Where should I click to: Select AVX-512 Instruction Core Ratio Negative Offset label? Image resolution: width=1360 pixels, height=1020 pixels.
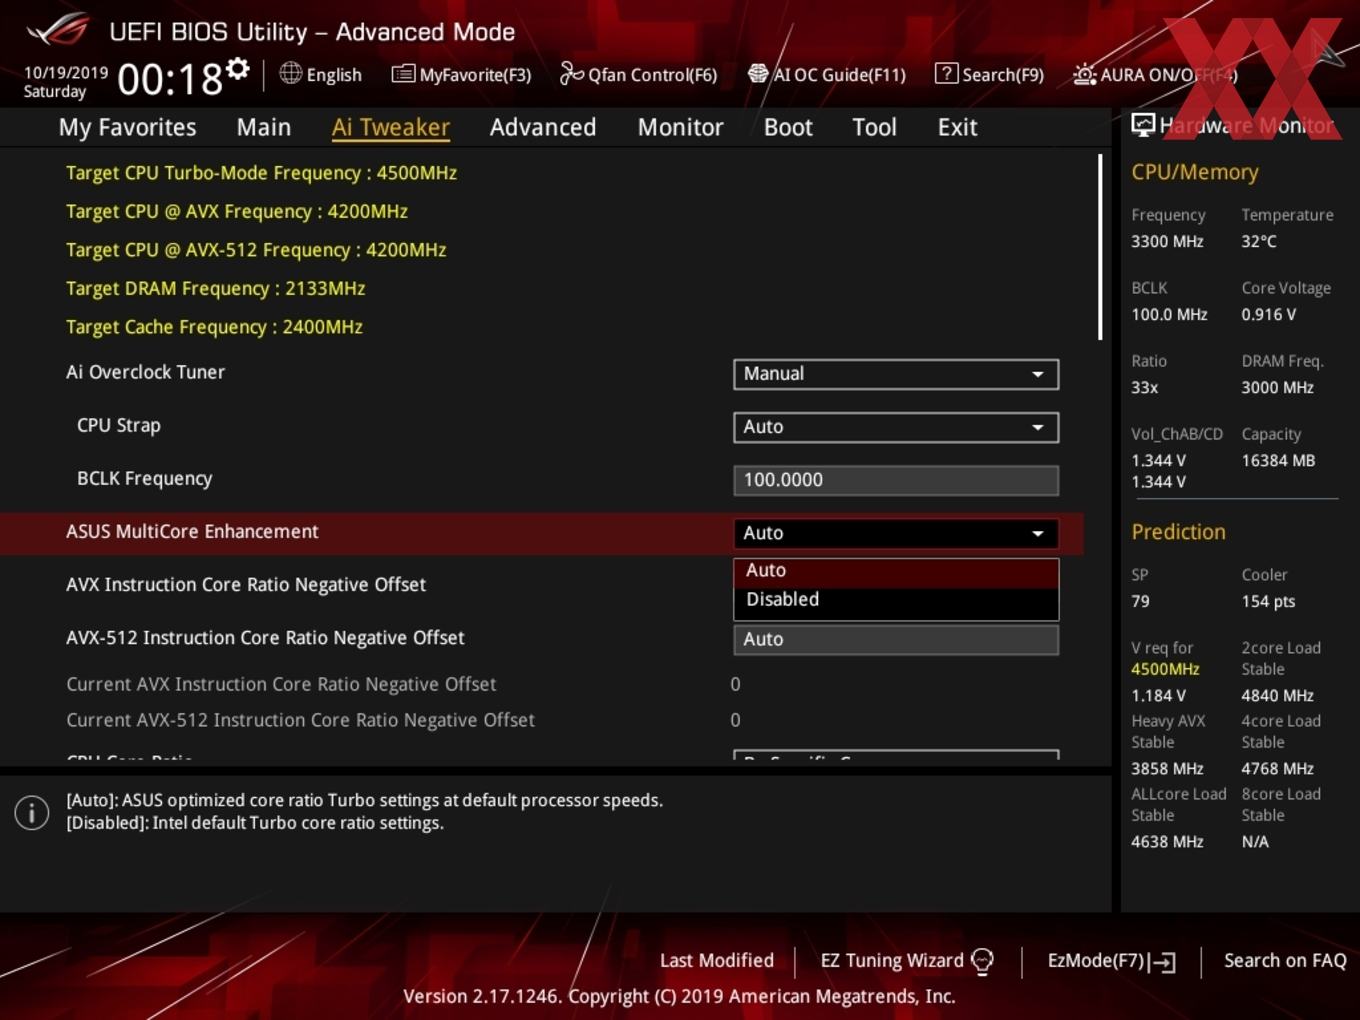[x=265, y=638]
